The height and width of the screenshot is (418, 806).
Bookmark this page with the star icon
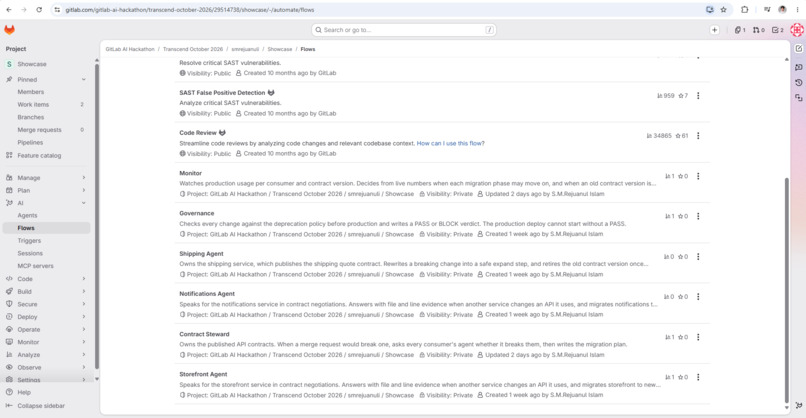(x=724, y=10)
